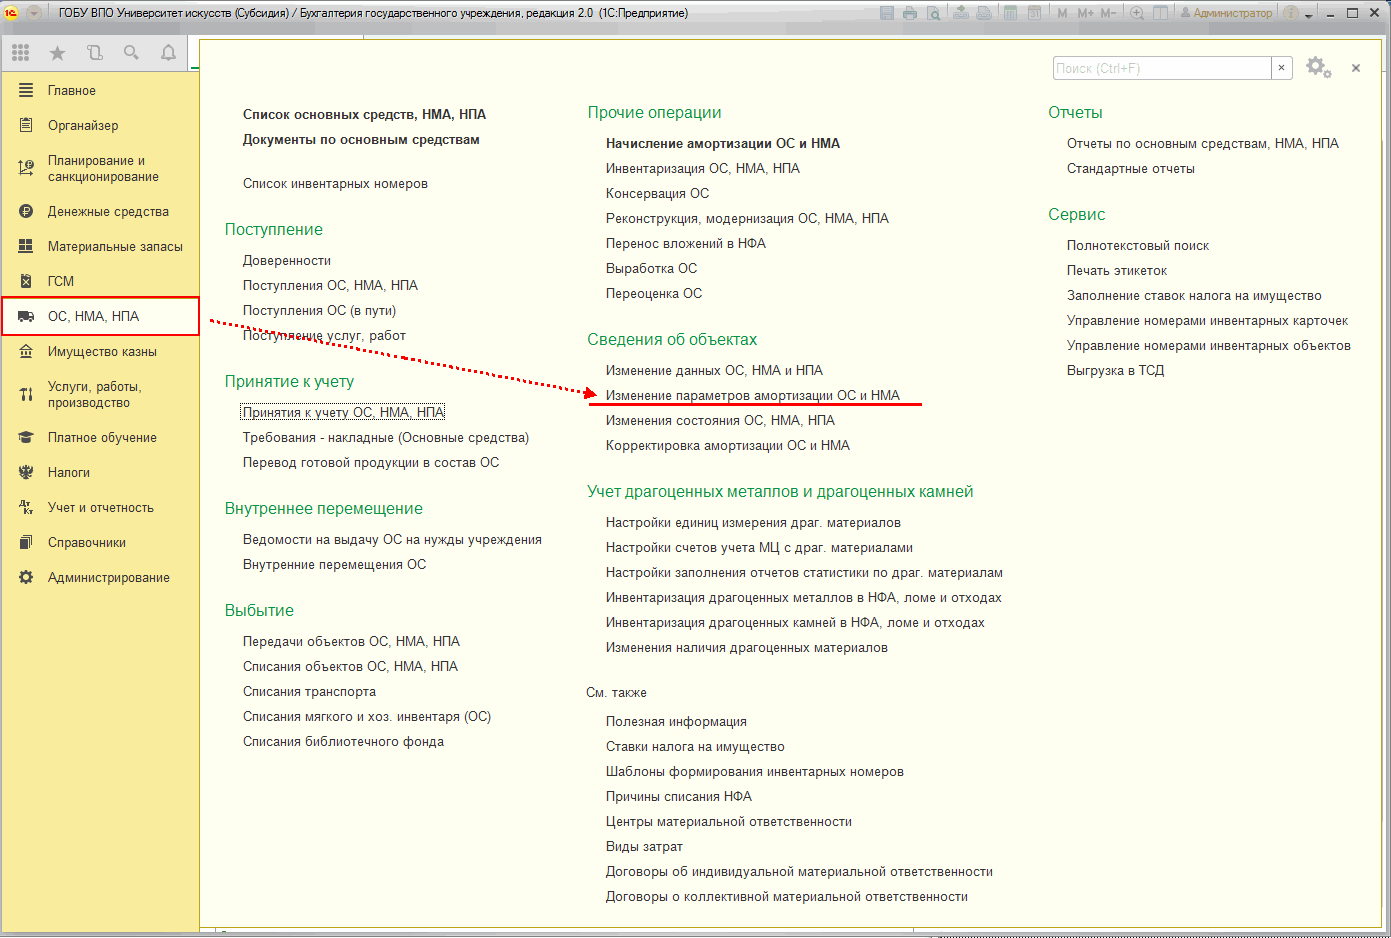Open Документы по основным средствам
The height and width of the screenshot is (938, 1391).
(x=361, y=139)
